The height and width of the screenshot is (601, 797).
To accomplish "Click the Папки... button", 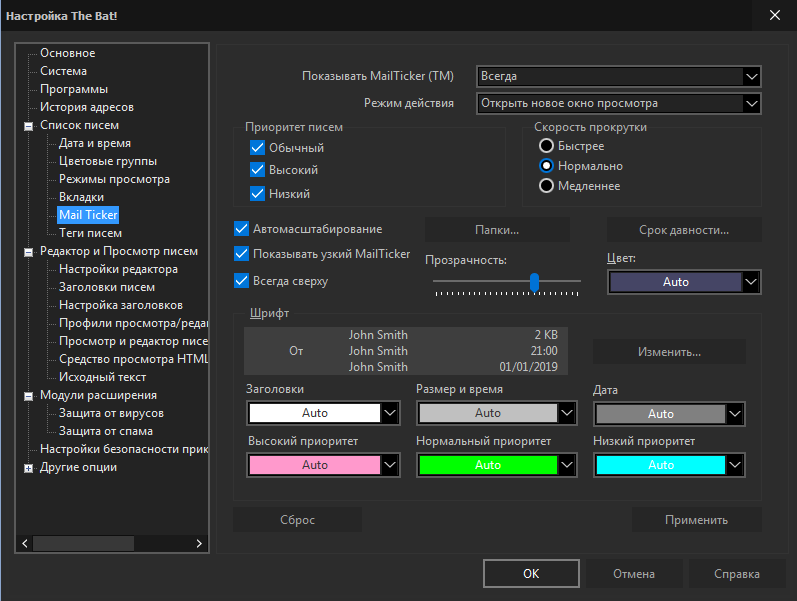I will [497, 230].
